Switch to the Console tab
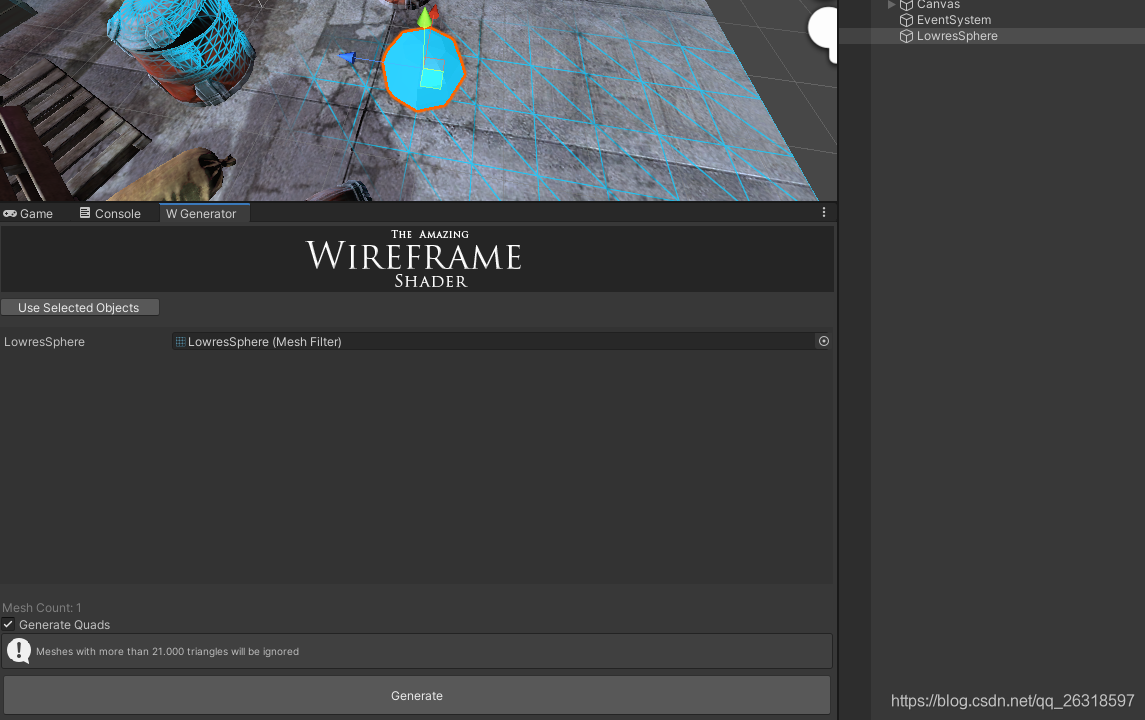 [x=110, y=213]
